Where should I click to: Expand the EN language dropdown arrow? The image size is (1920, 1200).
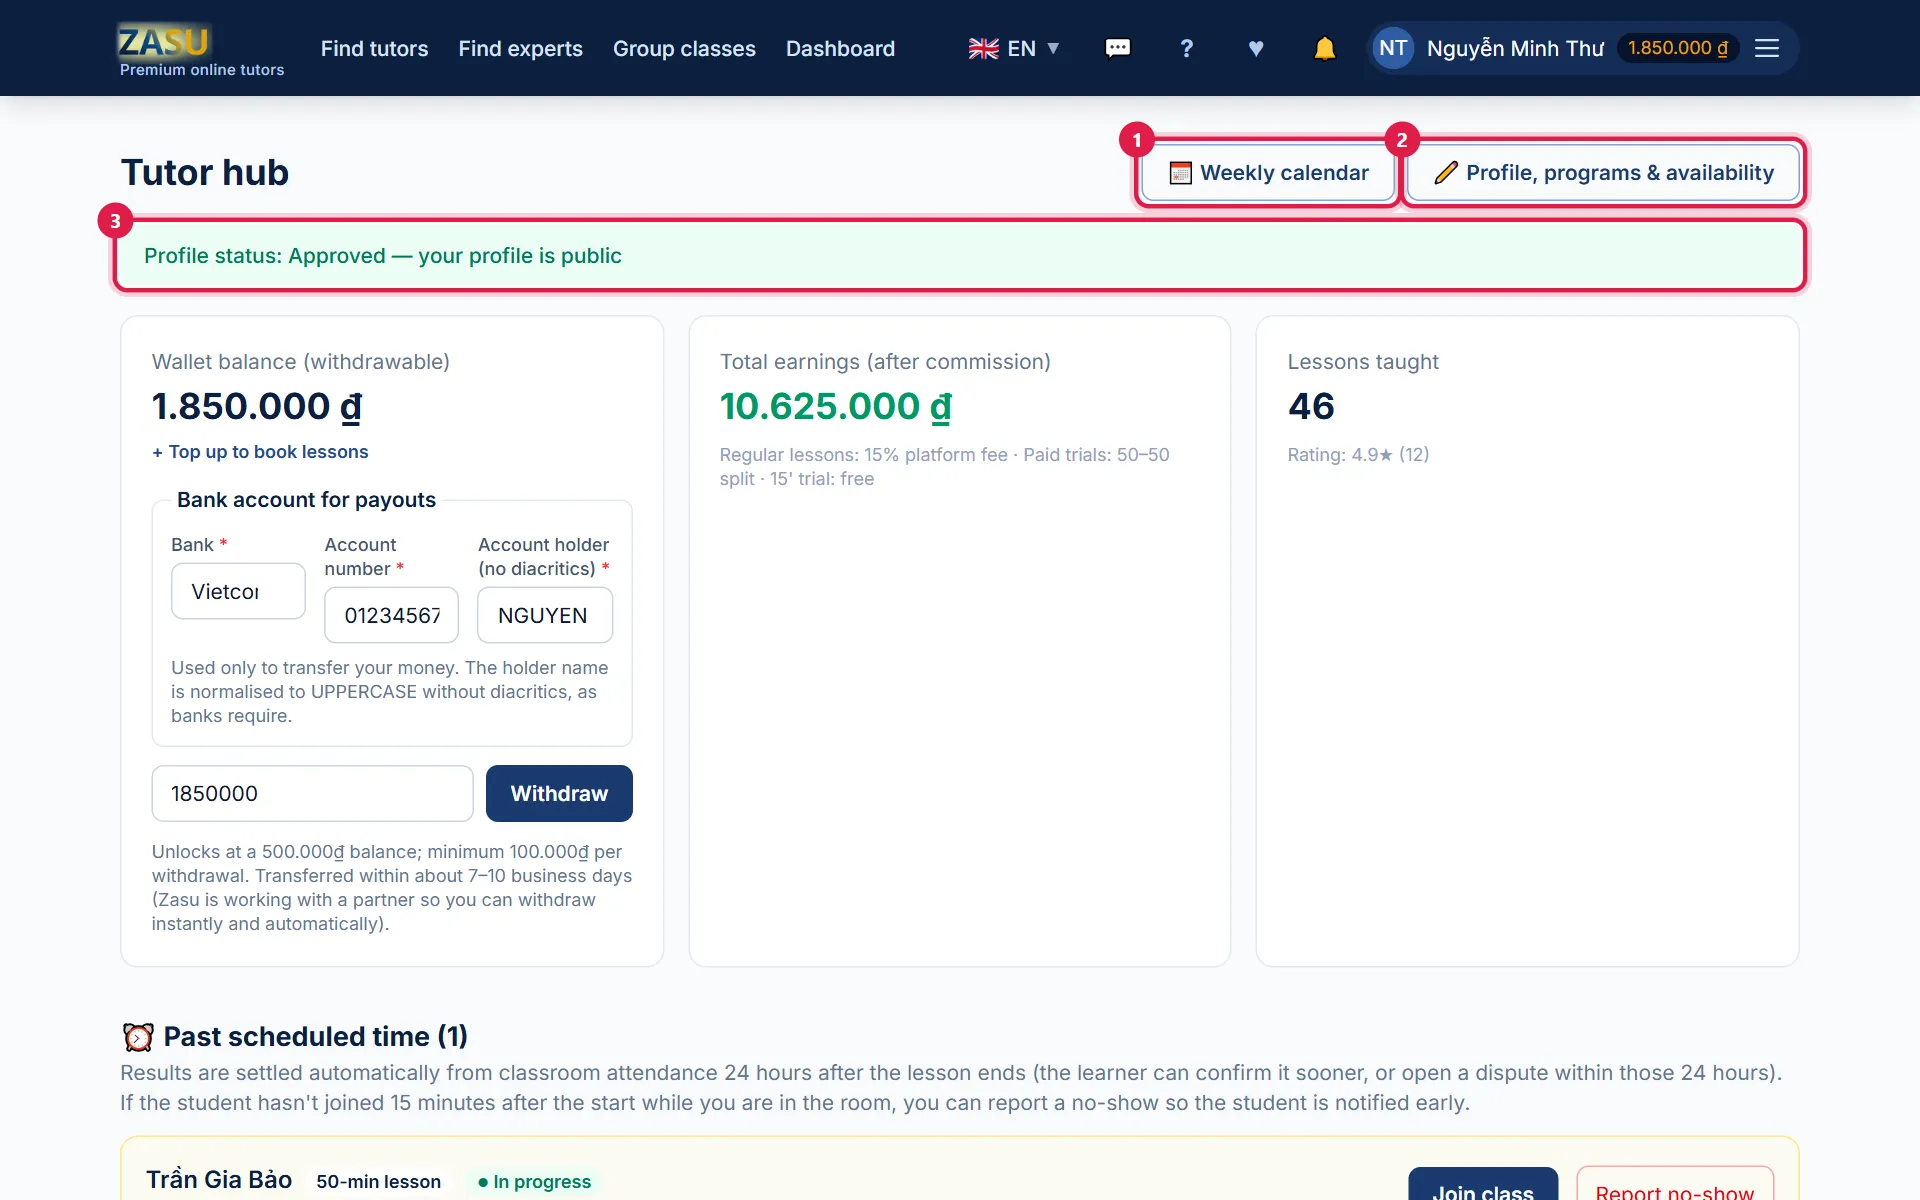[1053, 48]
